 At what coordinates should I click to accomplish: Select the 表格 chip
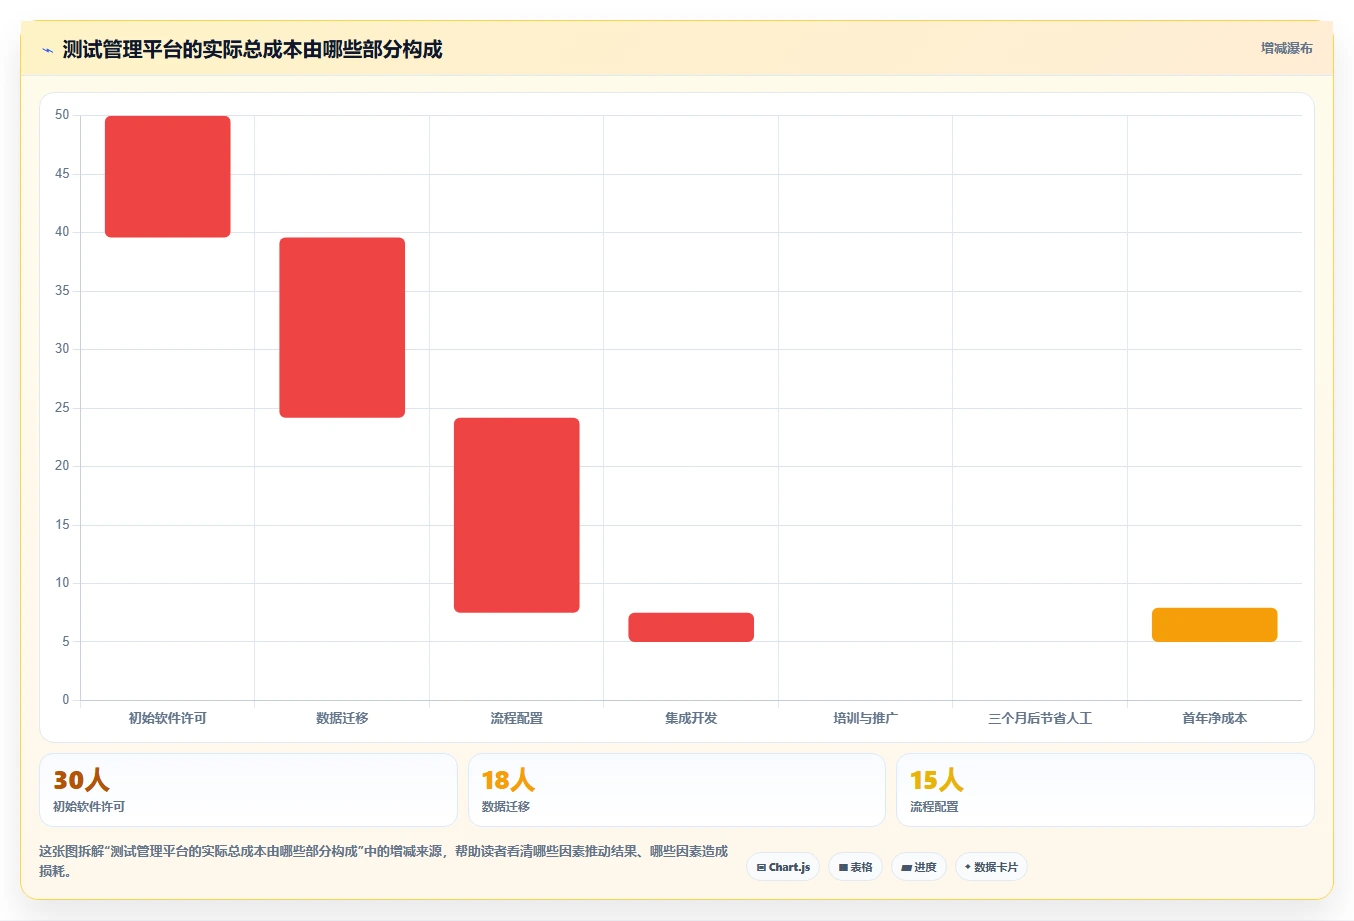[x=855, y=867]
